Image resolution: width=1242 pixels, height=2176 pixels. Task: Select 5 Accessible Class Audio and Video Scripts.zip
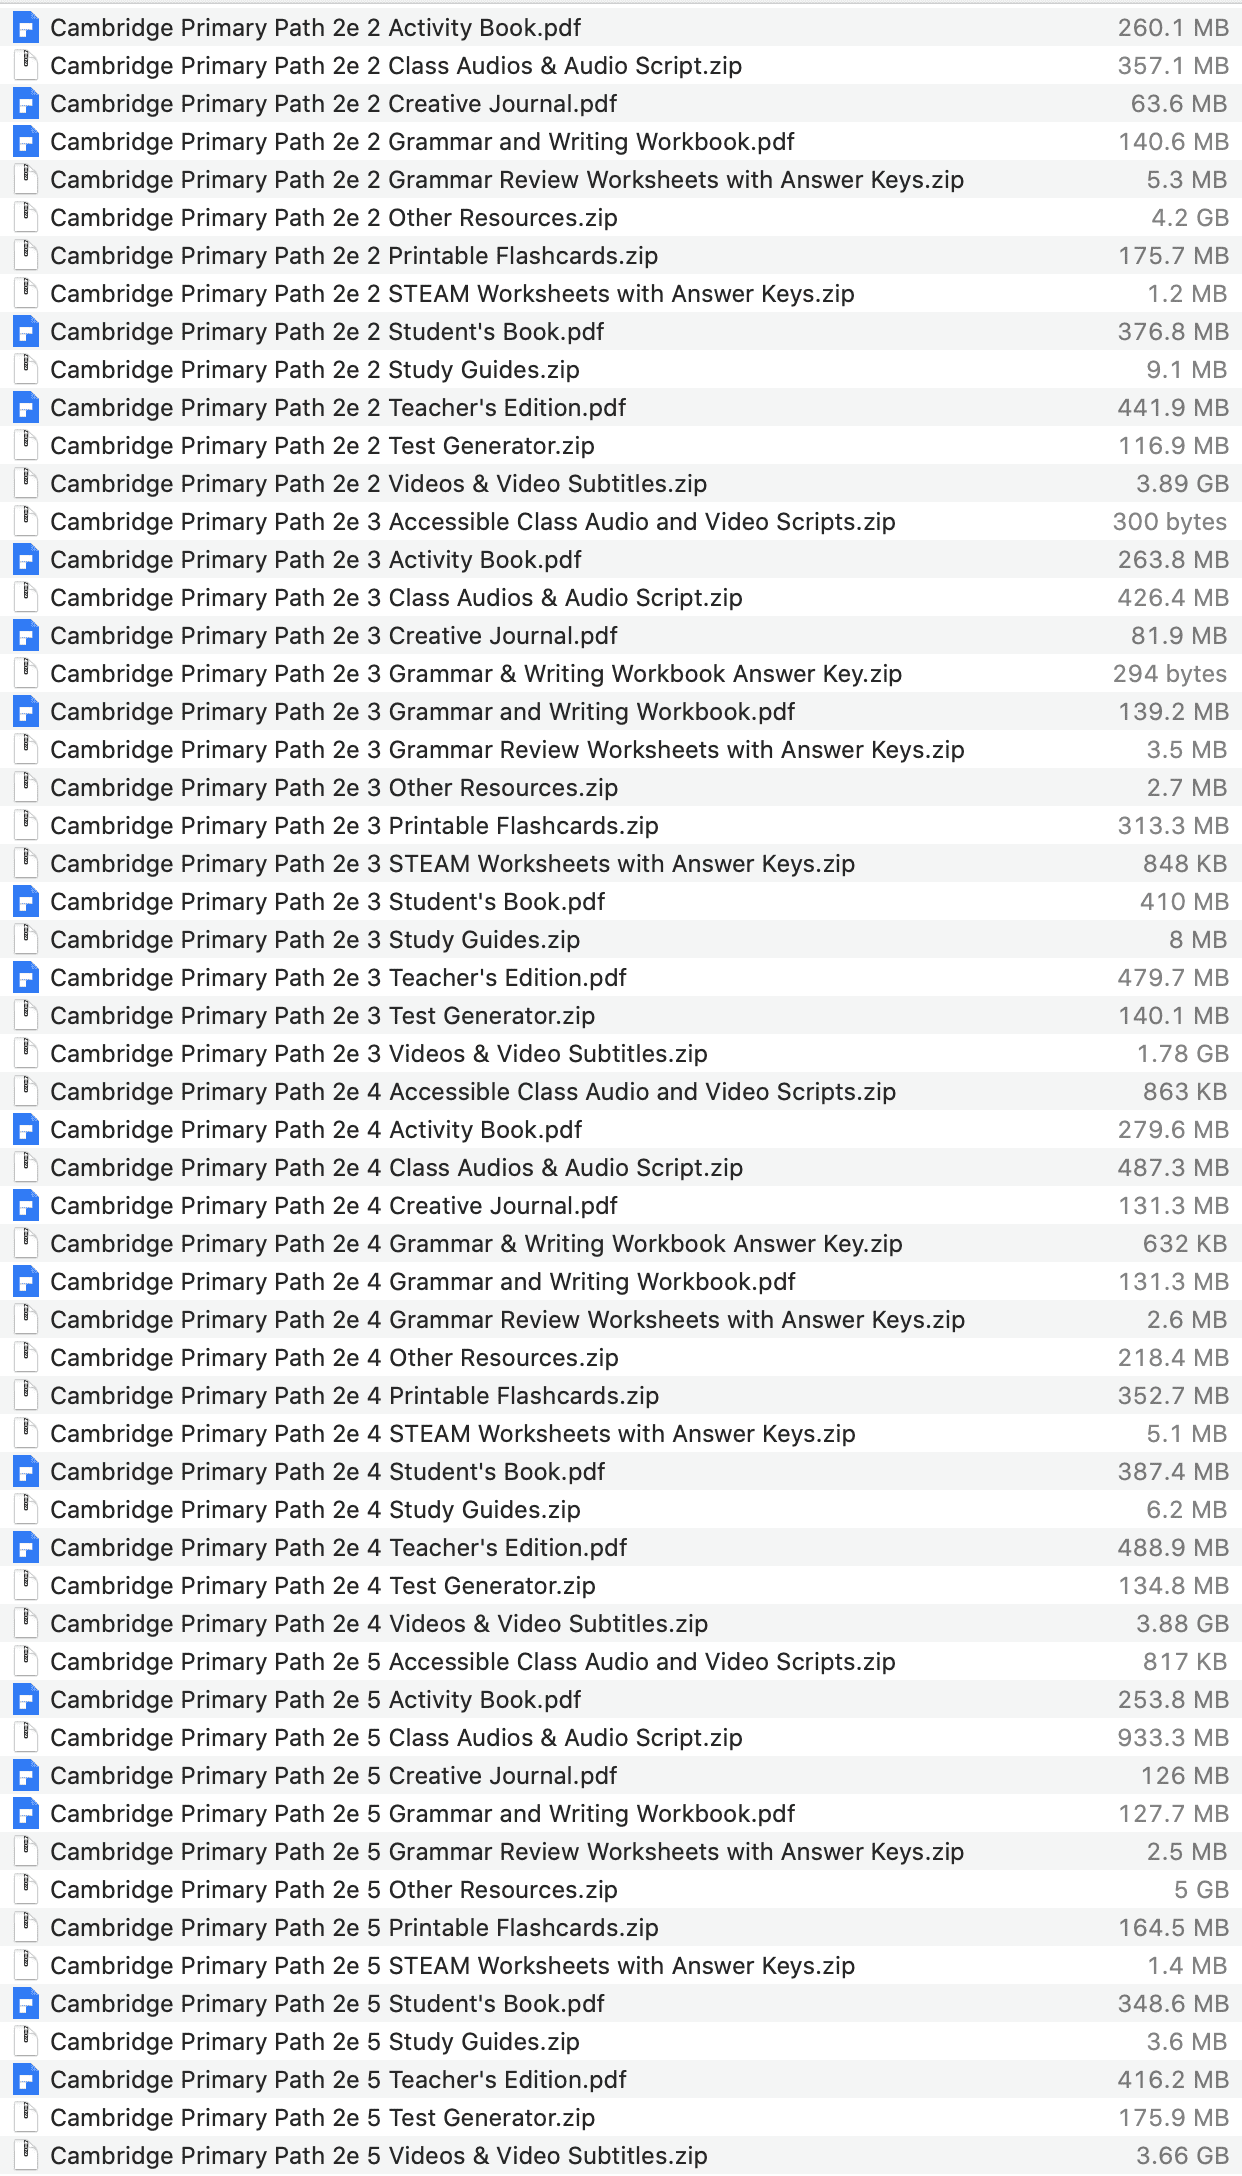pos(621,1662)
